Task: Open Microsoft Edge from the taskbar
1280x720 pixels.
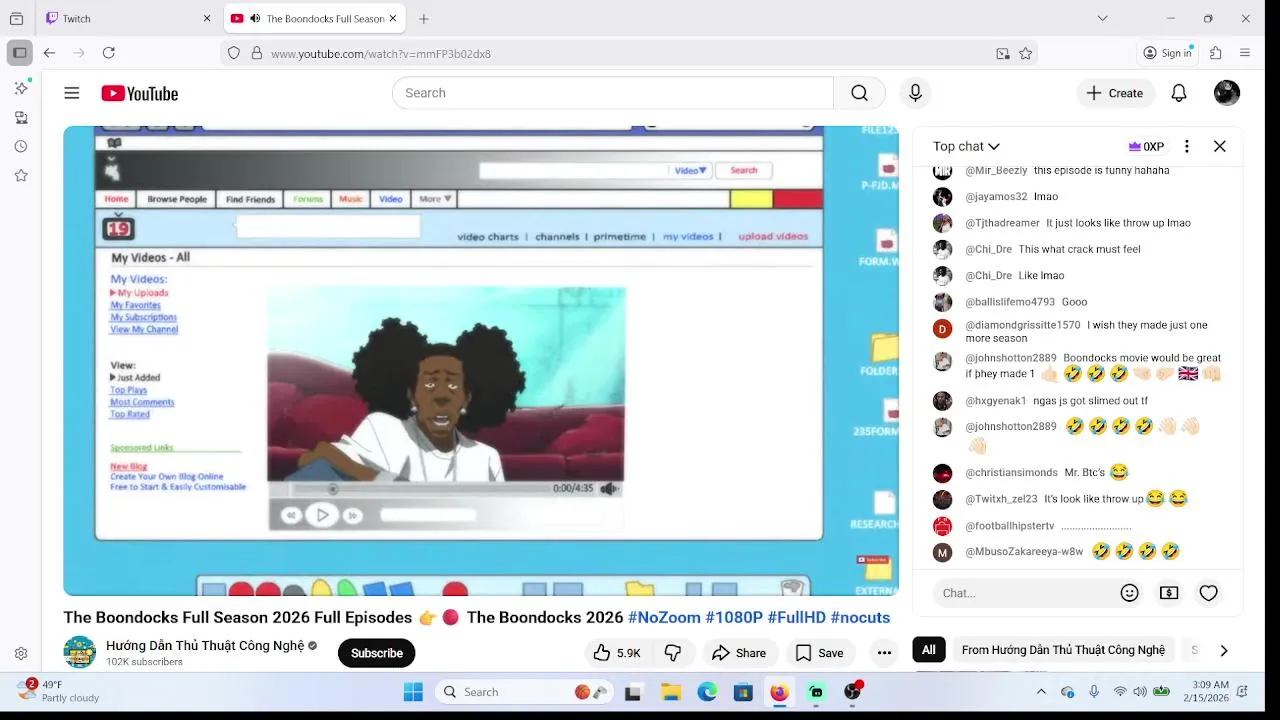Action: pyautogui.click(x=707, y=692)
